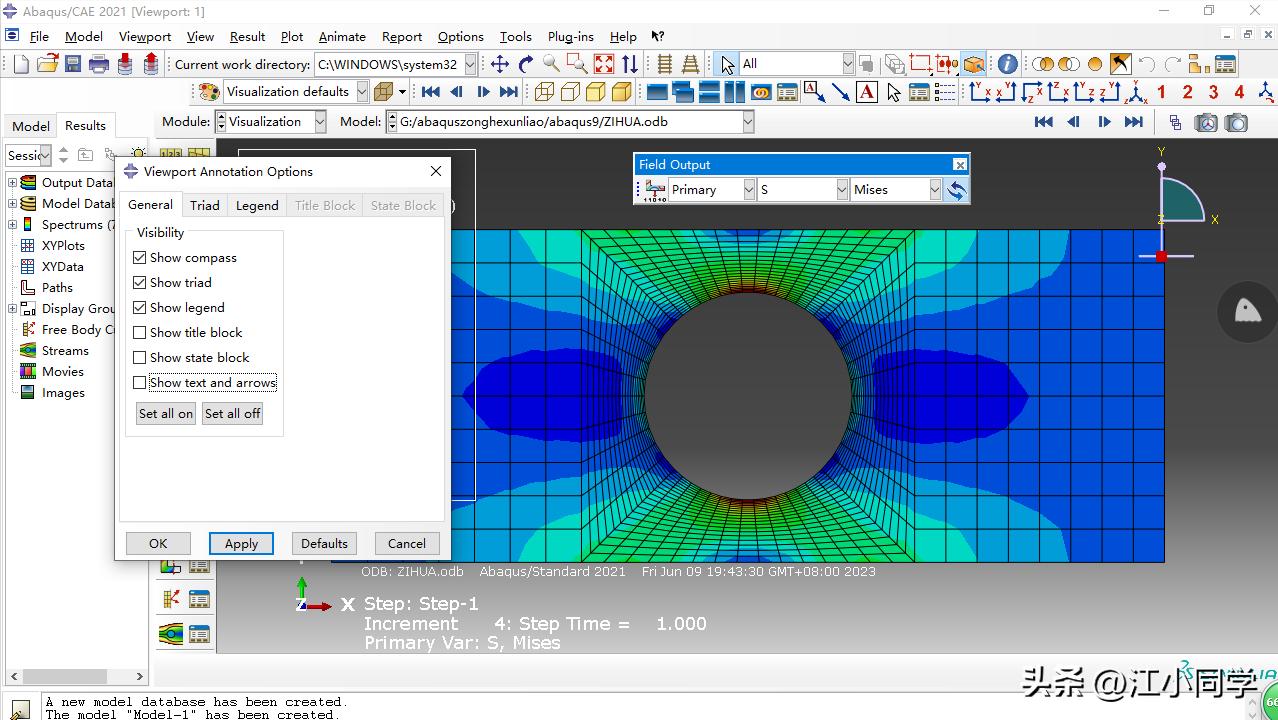This screenshot has width=1278, height=720.
Task: Click the Print icon in toolbar
Action: click(x=99, y=64)
